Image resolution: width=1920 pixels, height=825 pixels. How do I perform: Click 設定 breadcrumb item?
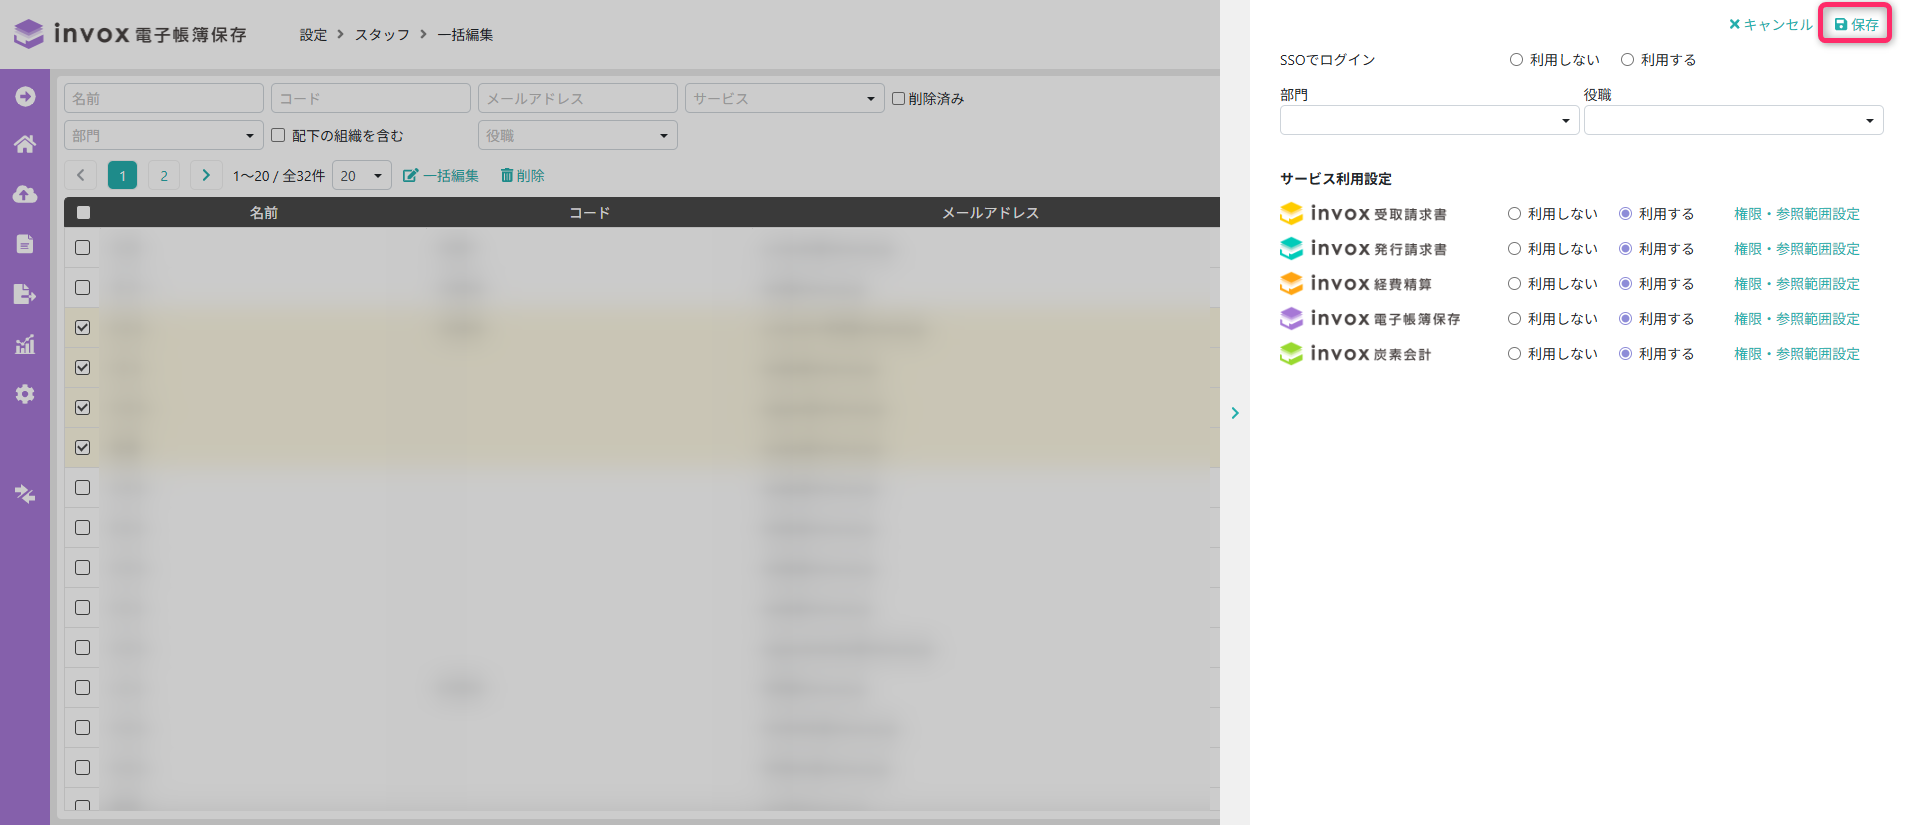(313, 35)
